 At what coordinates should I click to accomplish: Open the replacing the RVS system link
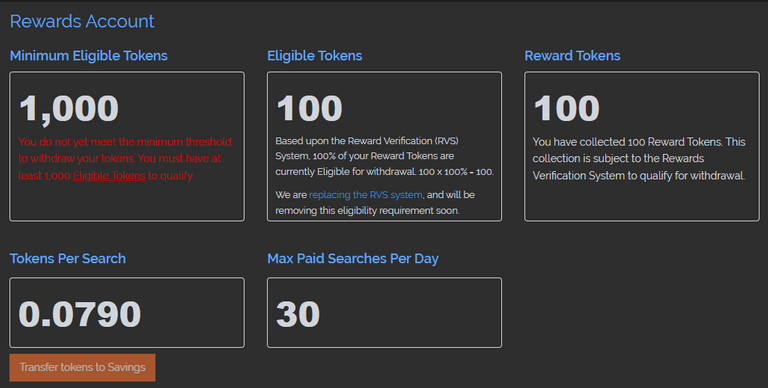365,194
